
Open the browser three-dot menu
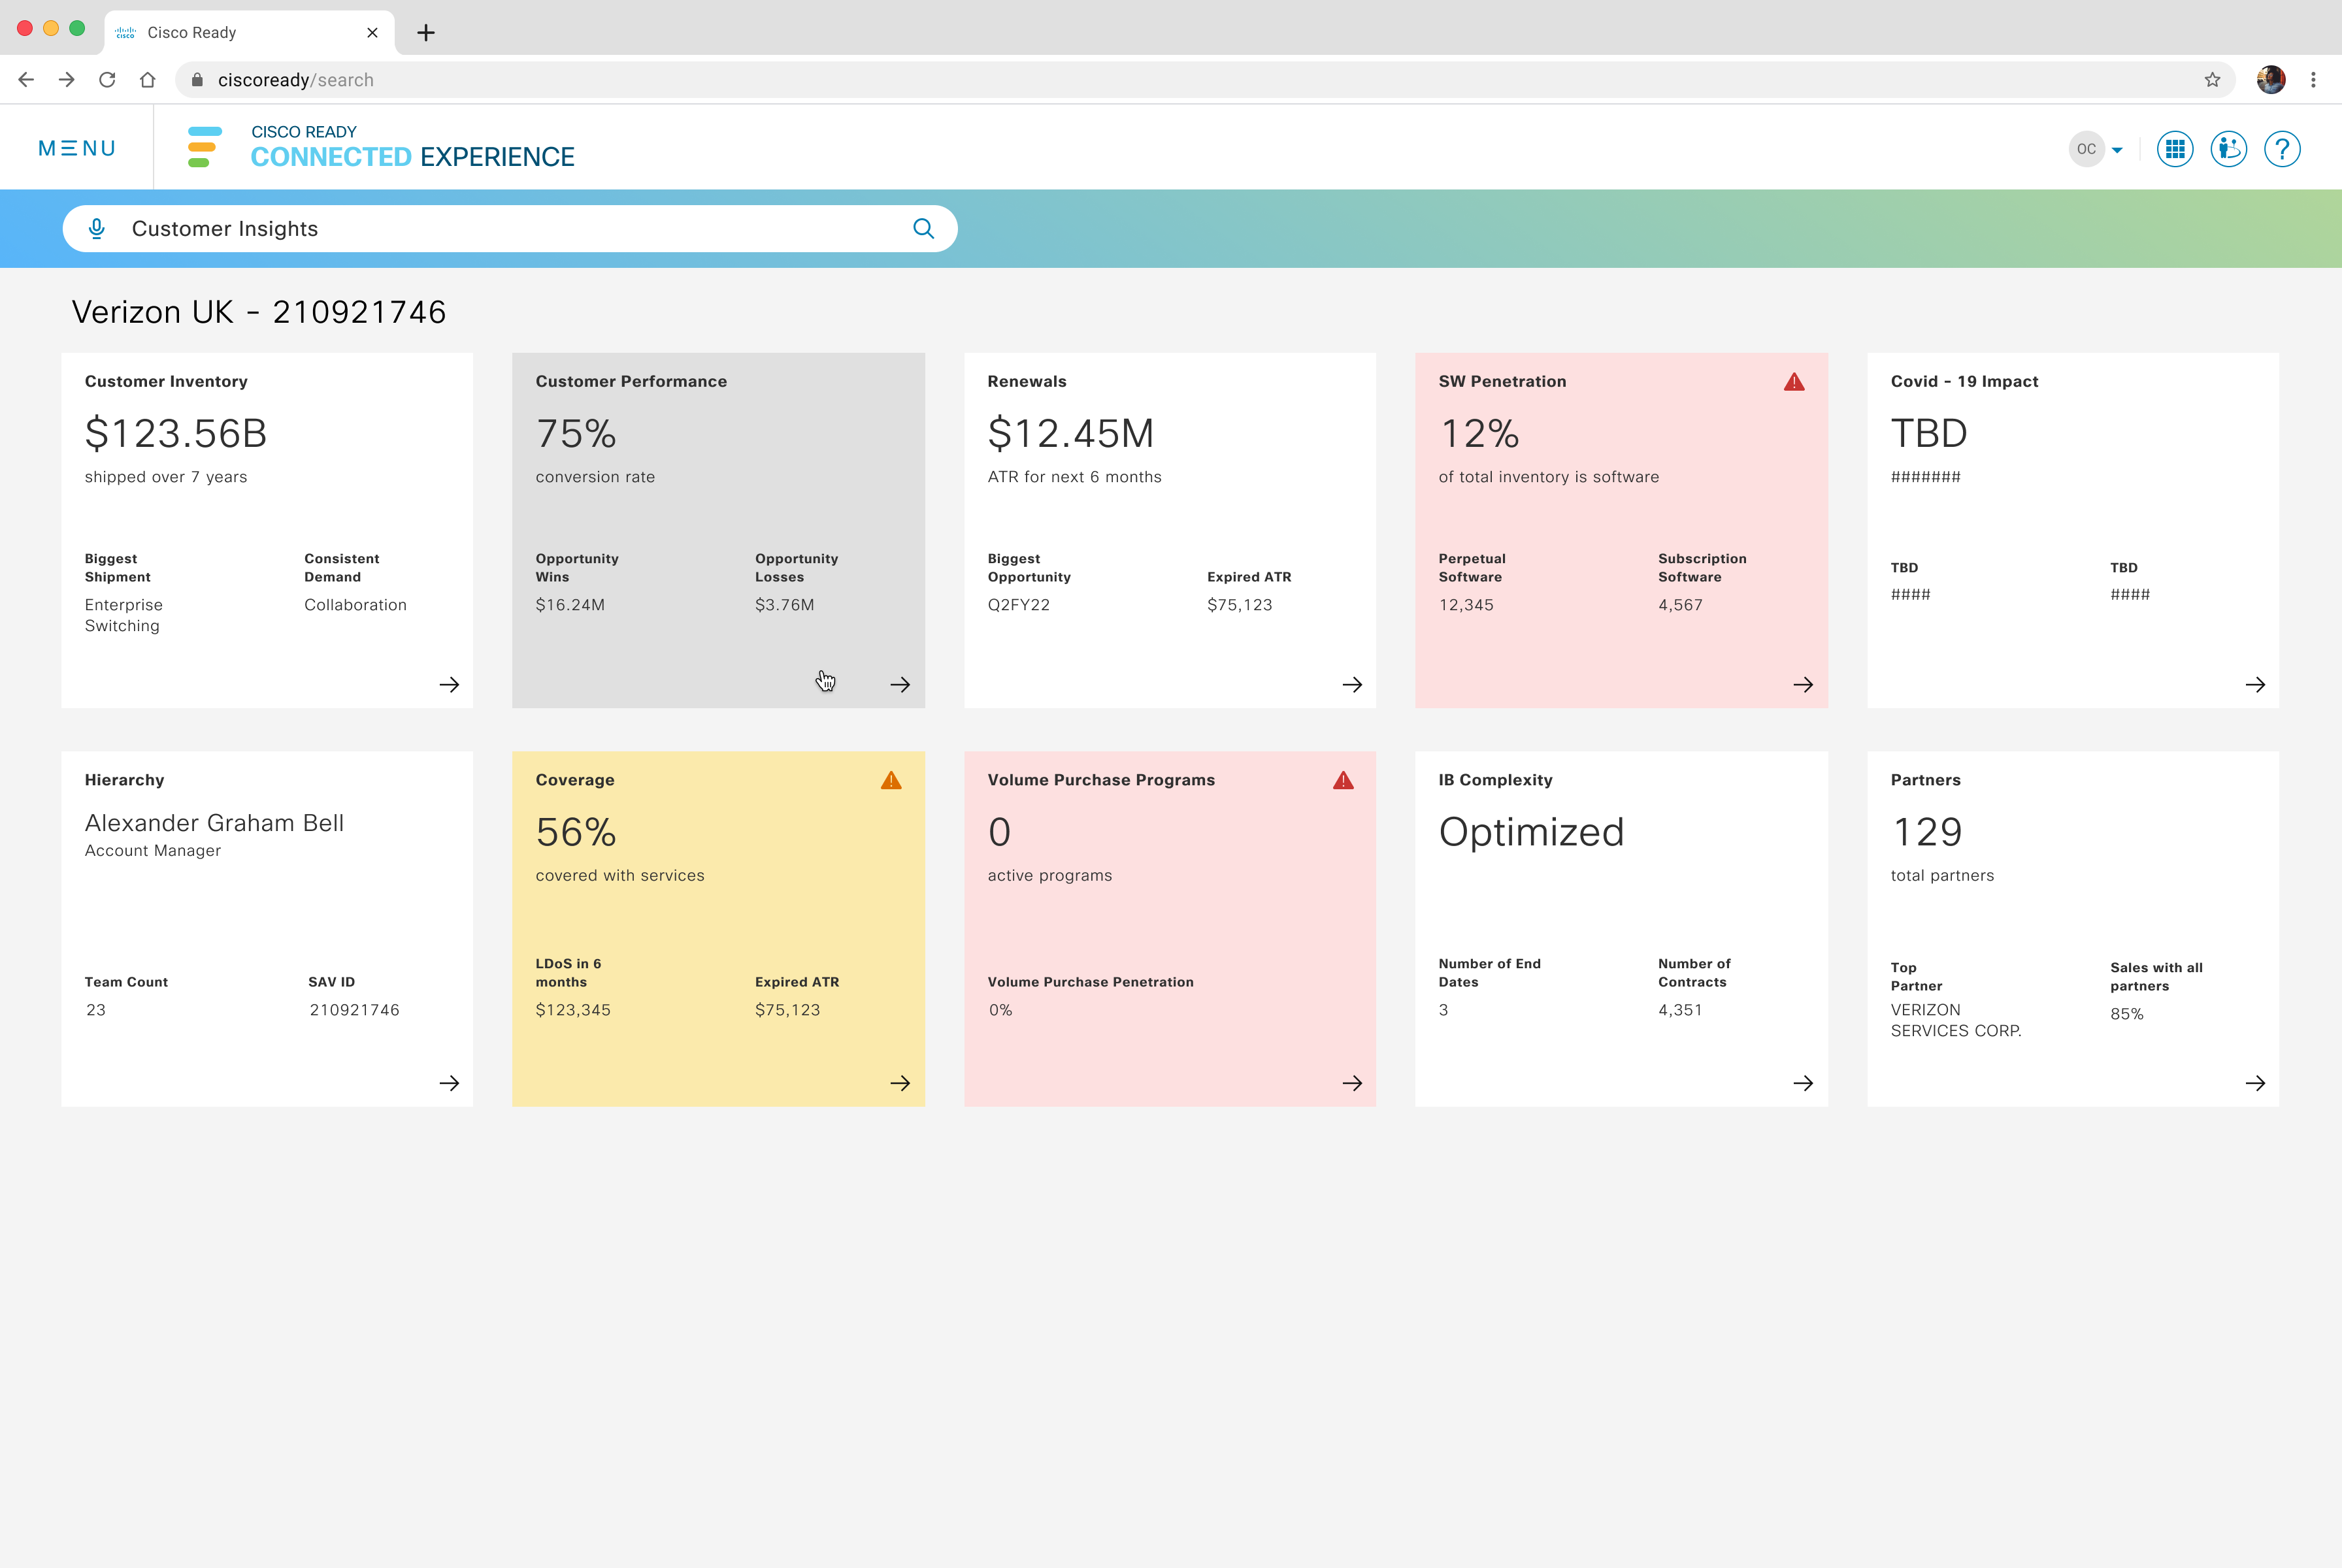[x=2313, y=80]
